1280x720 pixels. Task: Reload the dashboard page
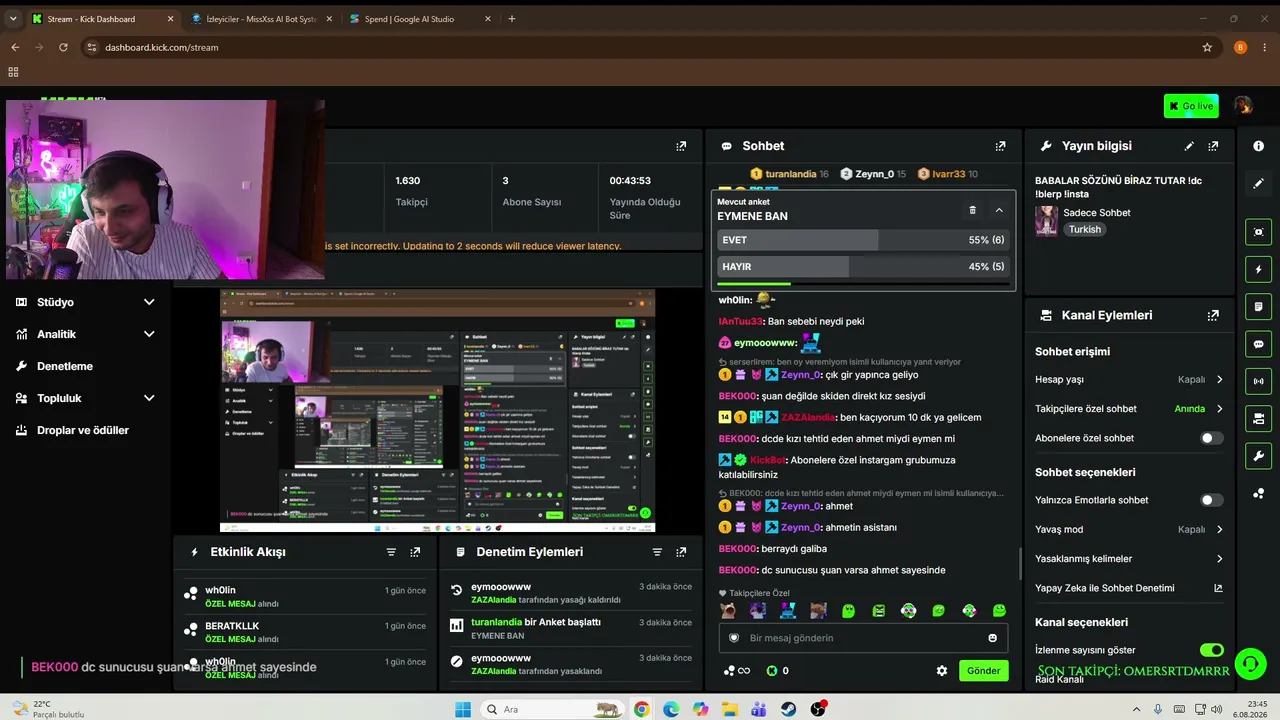63,47
